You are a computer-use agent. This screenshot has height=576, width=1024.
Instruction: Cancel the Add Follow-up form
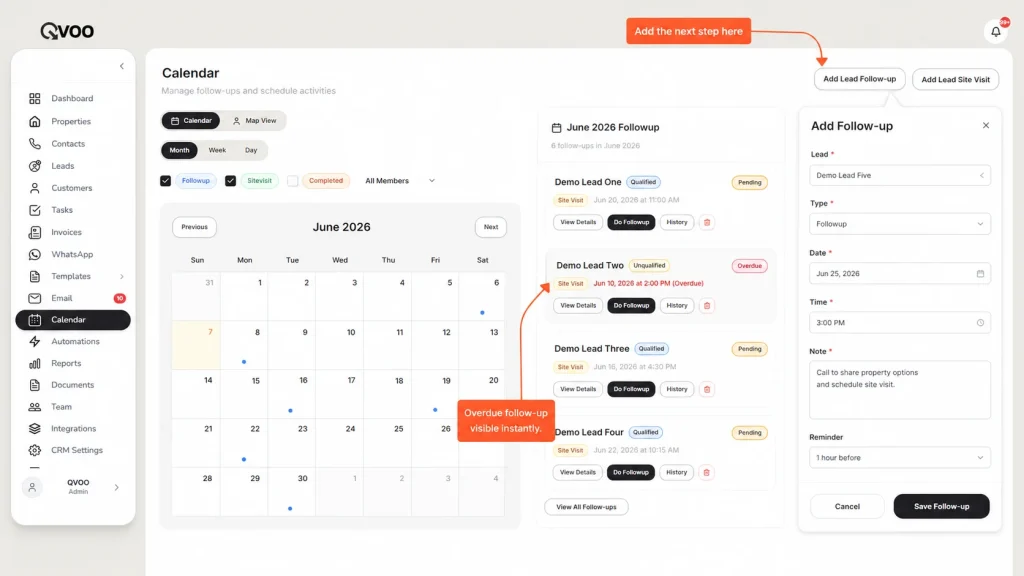847,506
